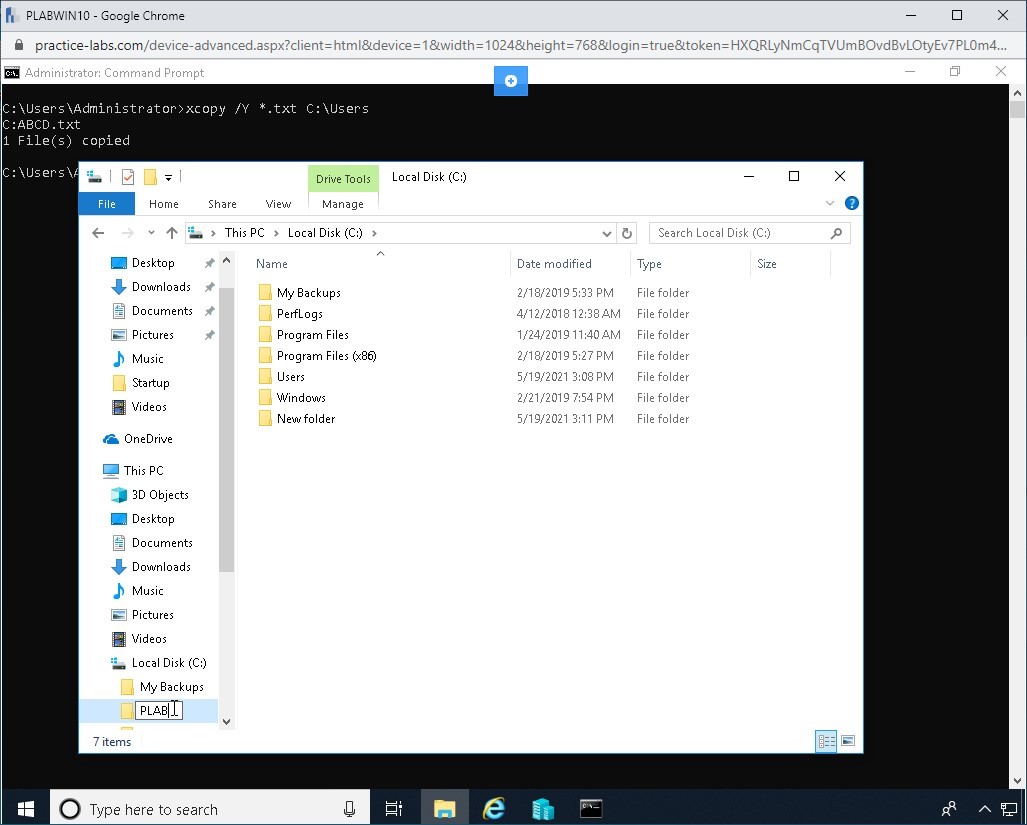The height and width of the screenshot is (825, 1027).
Task: Open Explorer Help question mark icon
Action: point(851,203)
